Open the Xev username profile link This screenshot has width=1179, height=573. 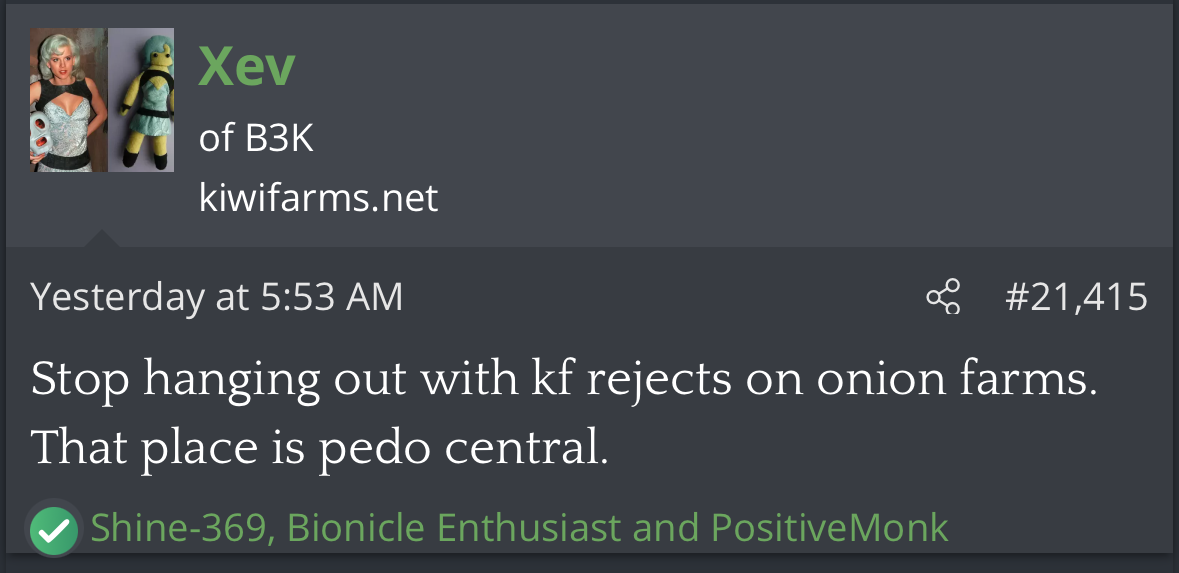[x=247, y=68]
